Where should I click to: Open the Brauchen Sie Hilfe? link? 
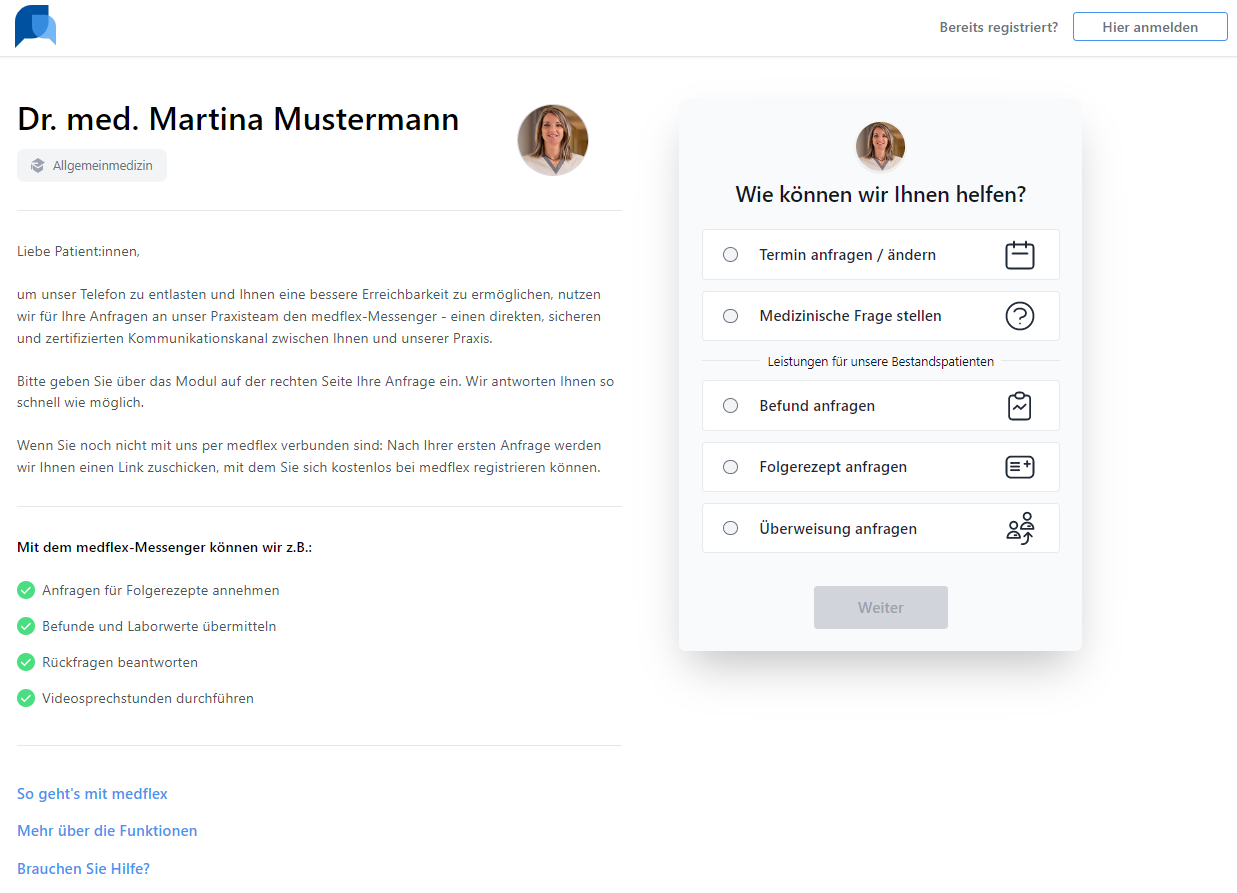(83, 869)
